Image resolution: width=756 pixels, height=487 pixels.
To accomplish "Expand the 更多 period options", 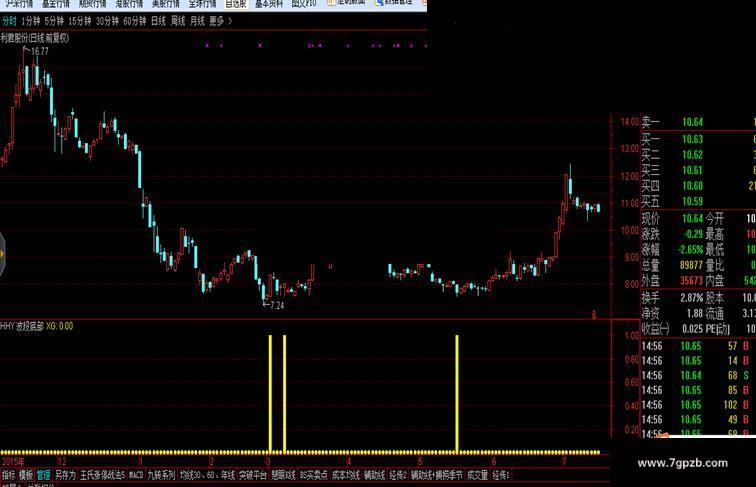I will (x=220, y=21).
